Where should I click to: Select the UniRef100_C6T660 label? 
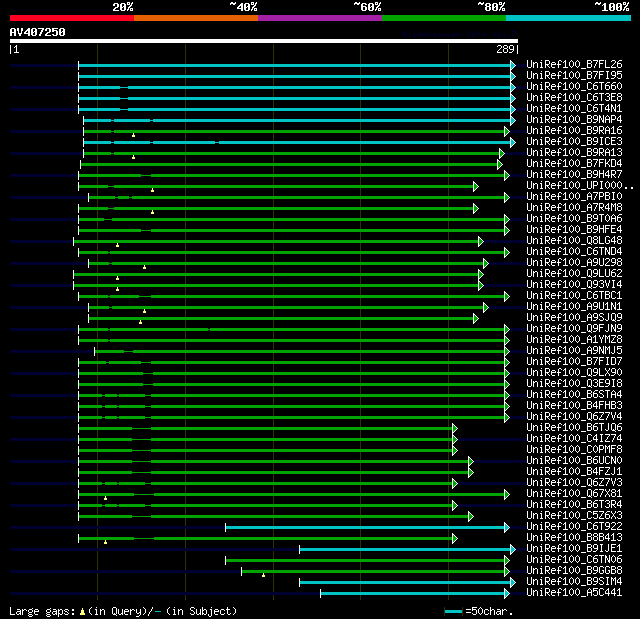coord(574,87)
